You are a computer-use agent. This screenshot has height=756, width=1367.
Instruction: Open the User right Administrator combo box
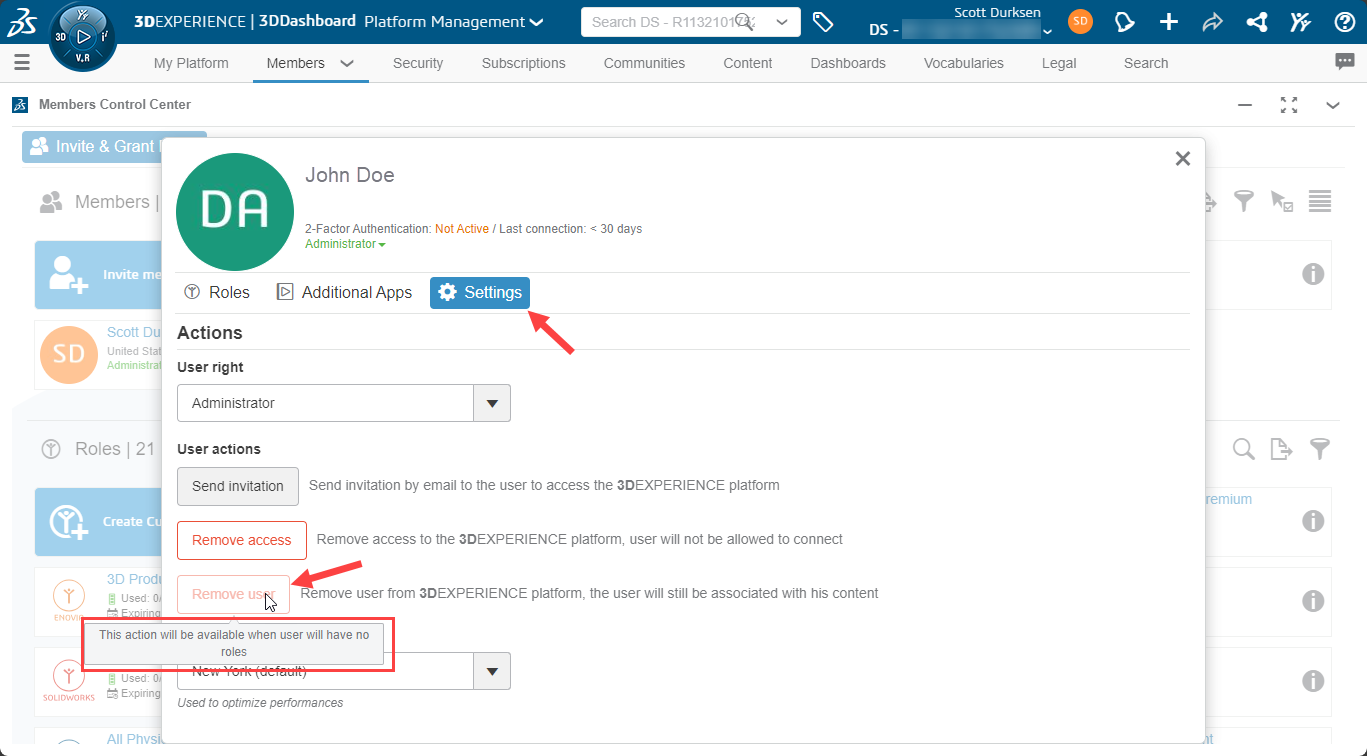(x=344, y=403)
